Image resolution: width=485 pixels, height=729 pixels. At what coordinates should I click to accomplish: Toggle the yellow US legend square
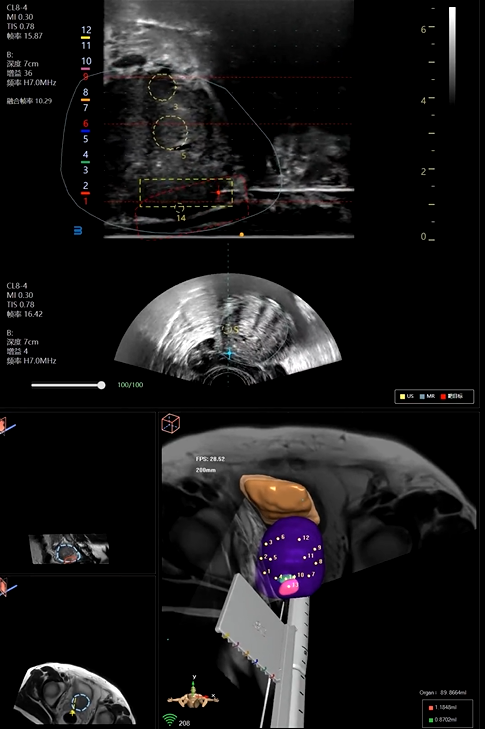click(402, 397)
